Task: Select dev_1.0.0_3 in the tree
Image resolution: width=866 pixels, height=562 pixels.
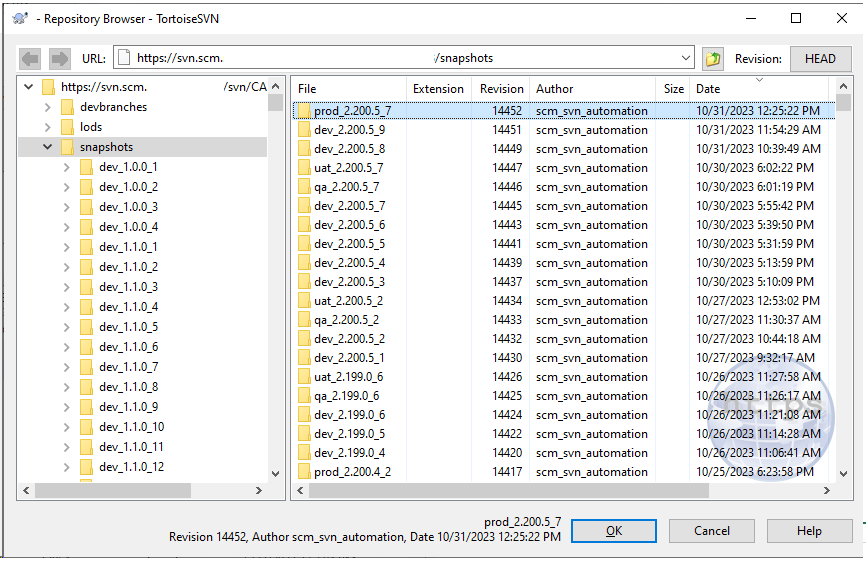Action: tap(128, 207)
